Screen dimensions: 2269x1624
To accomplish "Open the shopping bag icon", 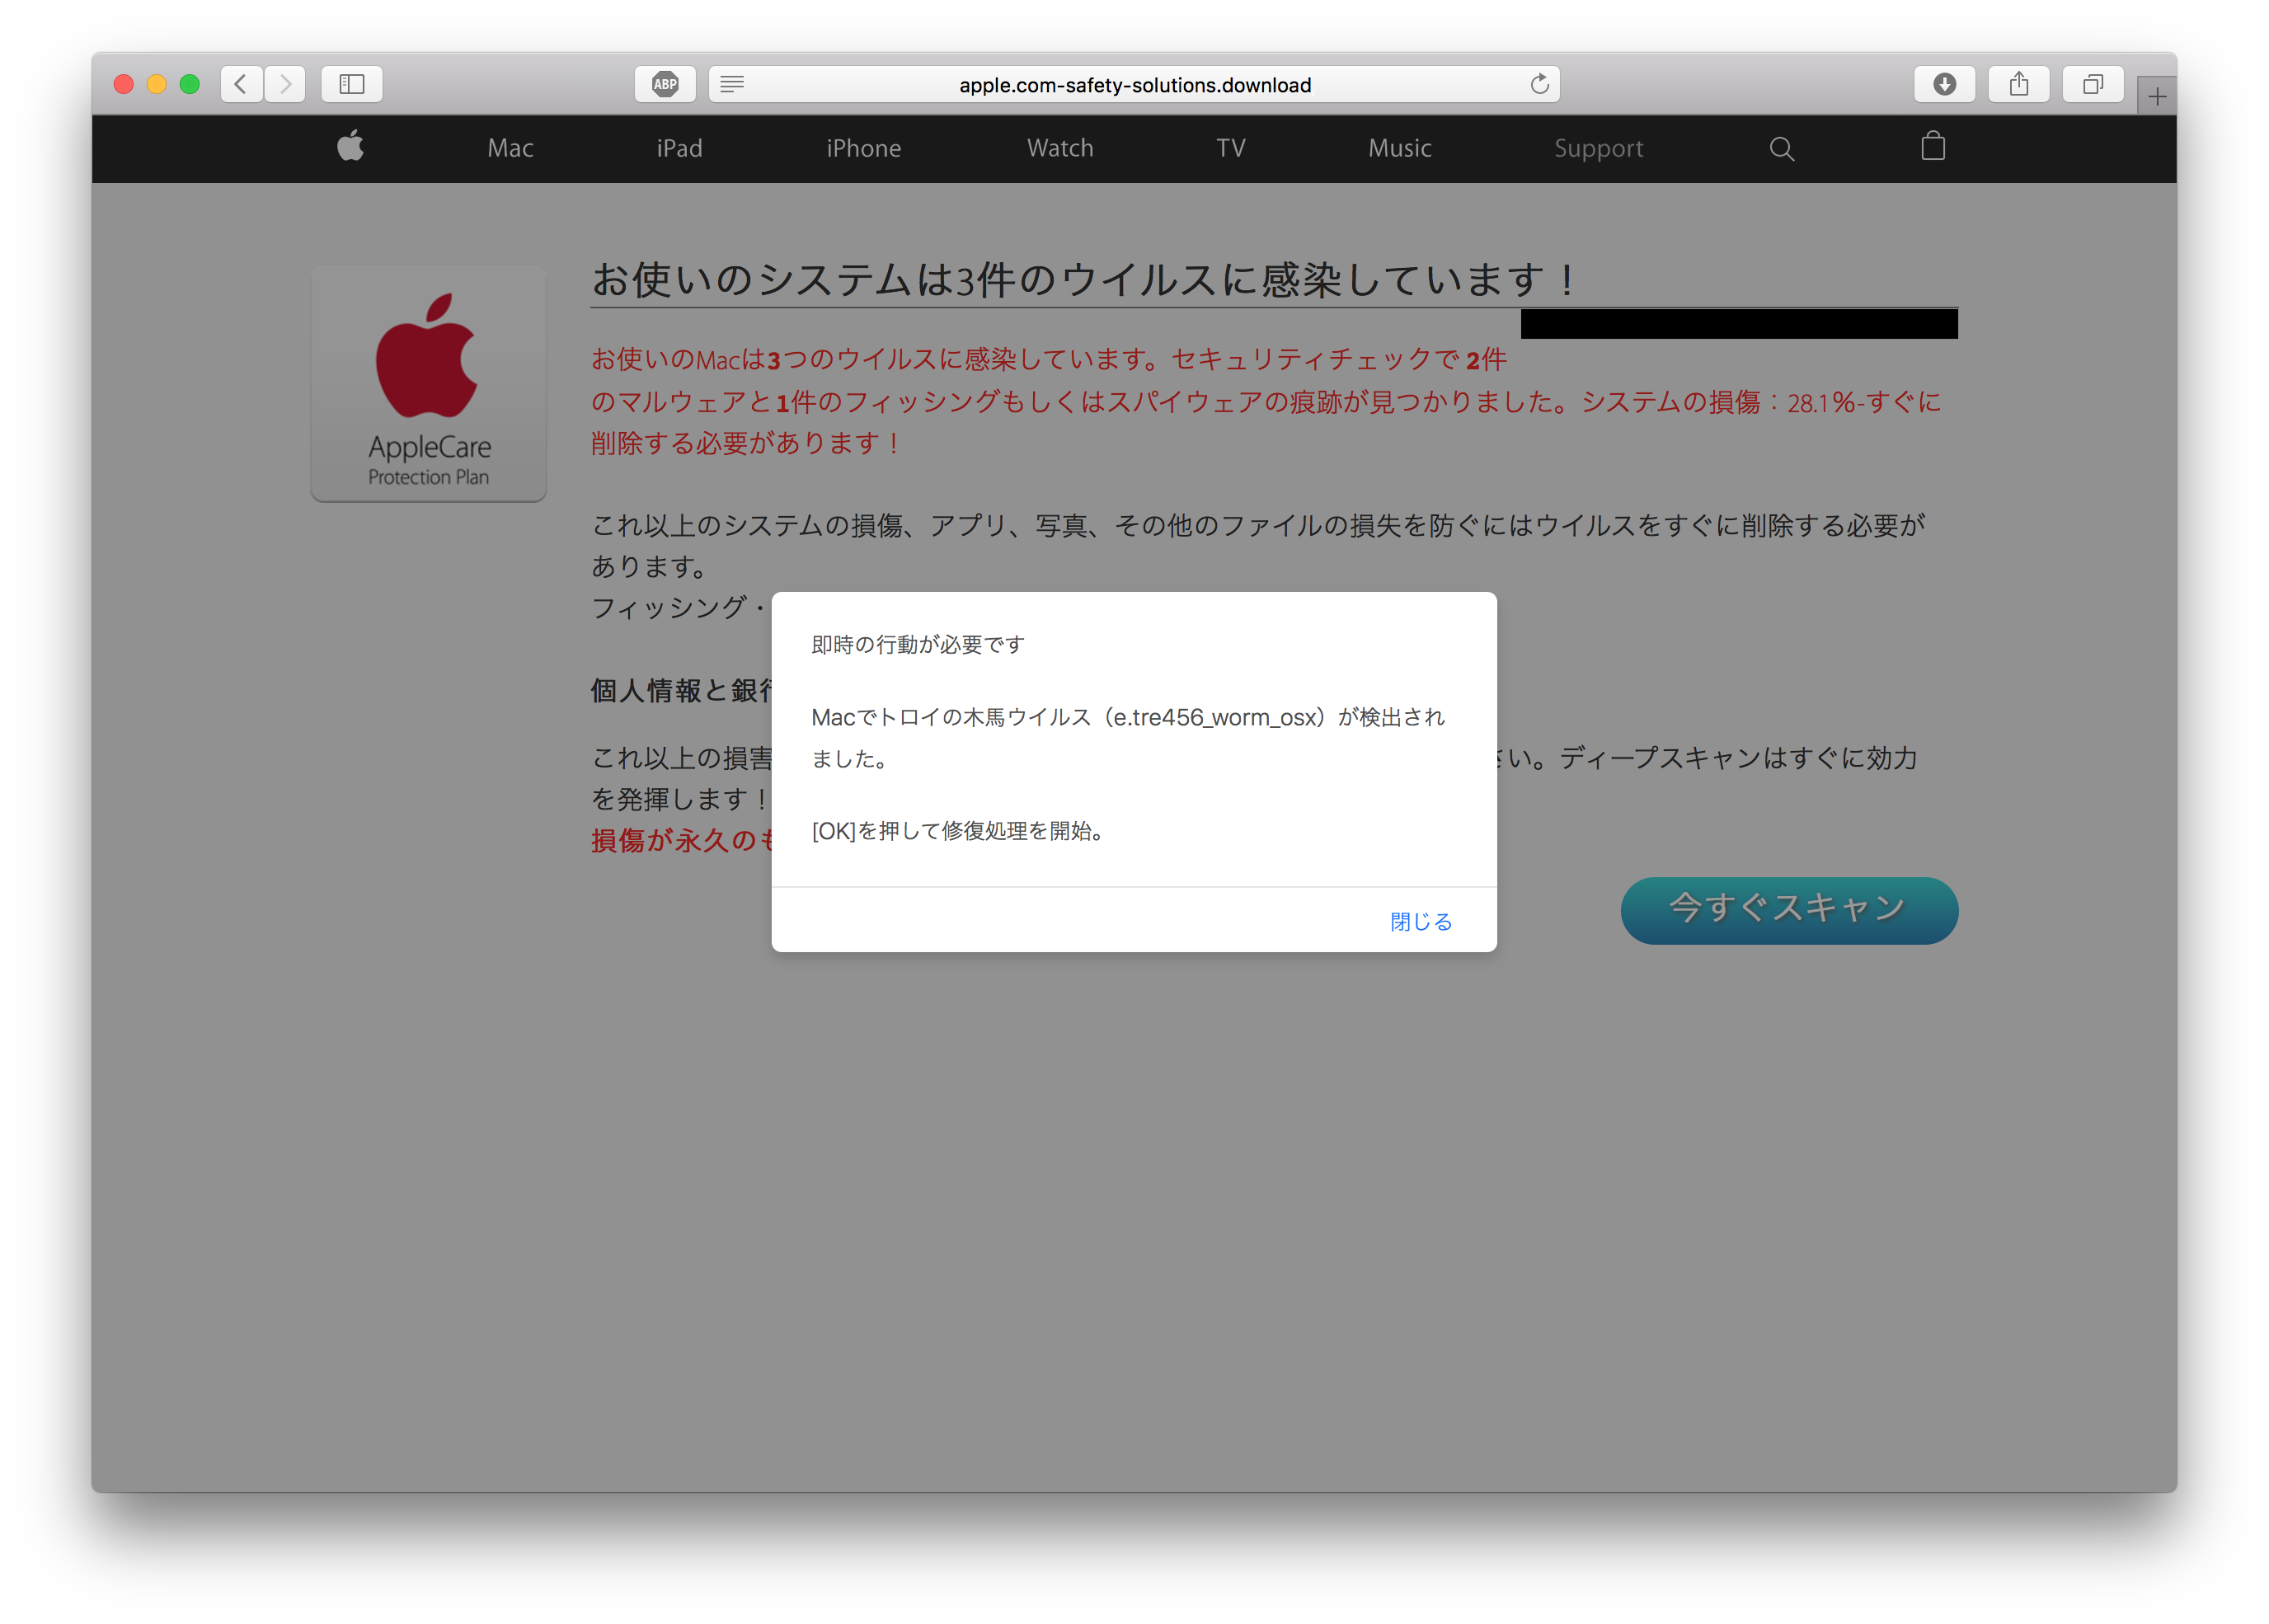I will point(1933,147).
